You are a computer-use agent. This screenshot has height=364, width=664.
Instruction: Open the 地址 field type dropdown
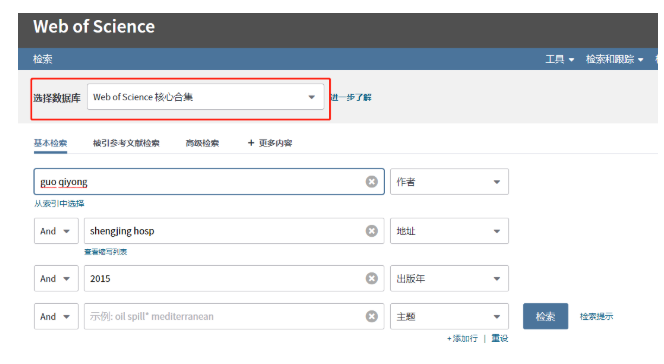pyautogui.click(x=449, y=231)
